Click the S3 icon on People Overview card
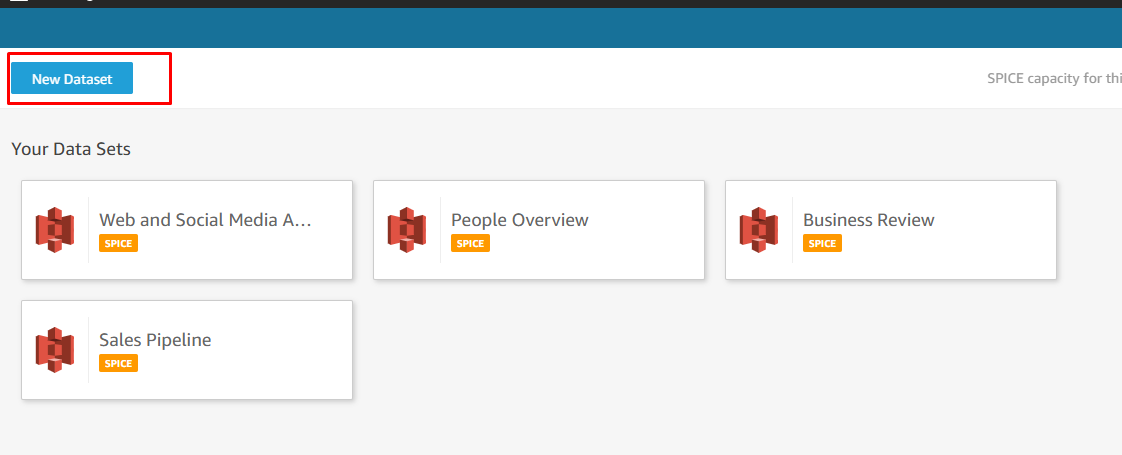 (407, 229)
